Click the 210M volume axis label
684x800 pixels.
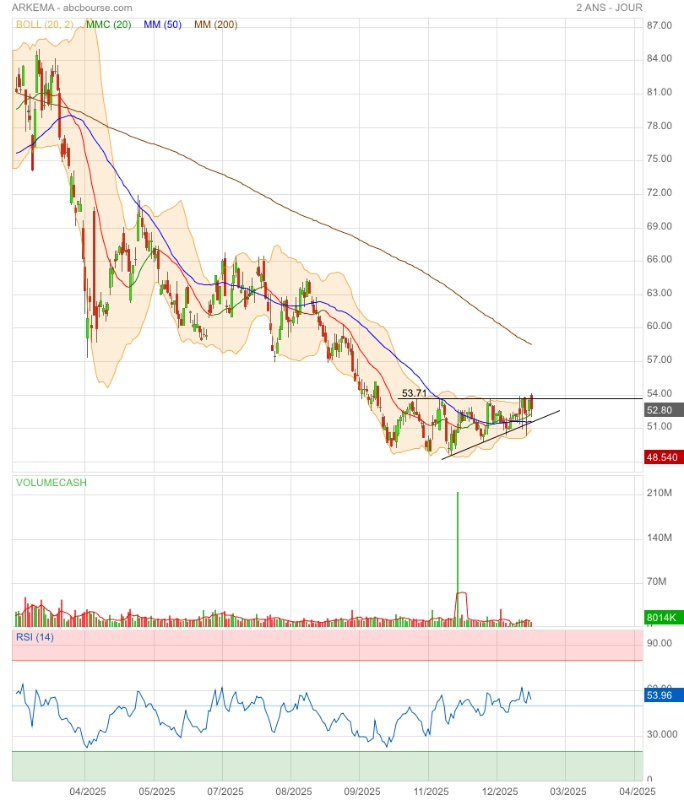point(659,493)
